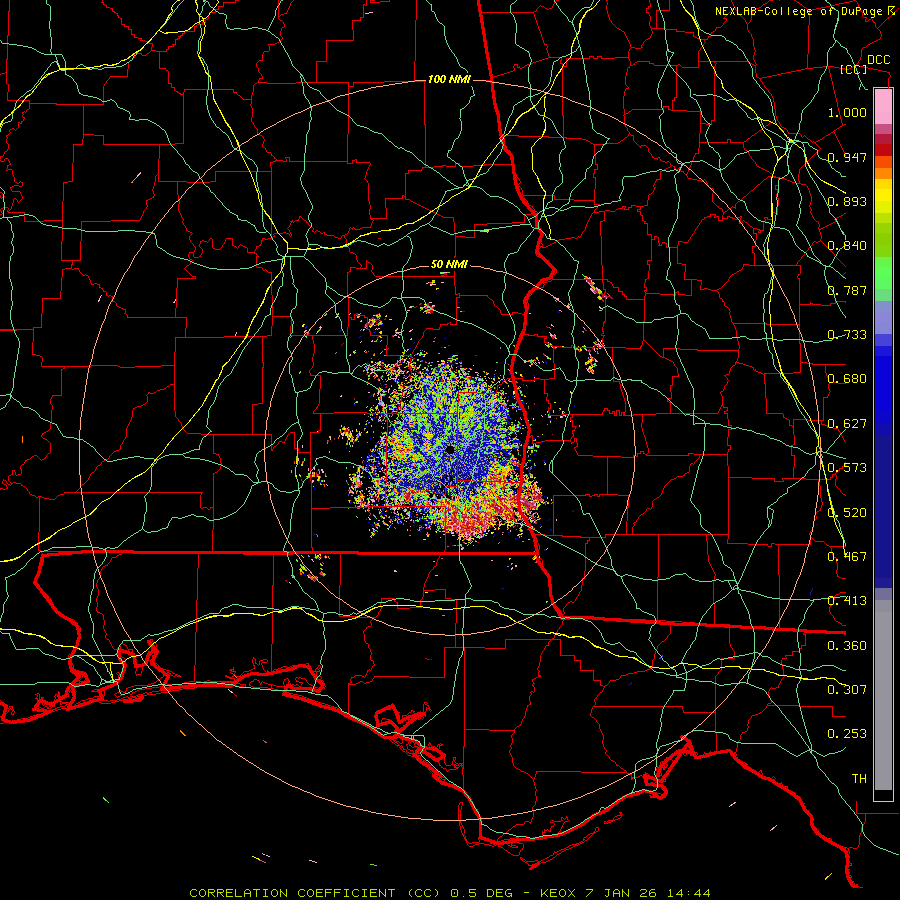Click the DCC label above the color scale

coord(878,60)
